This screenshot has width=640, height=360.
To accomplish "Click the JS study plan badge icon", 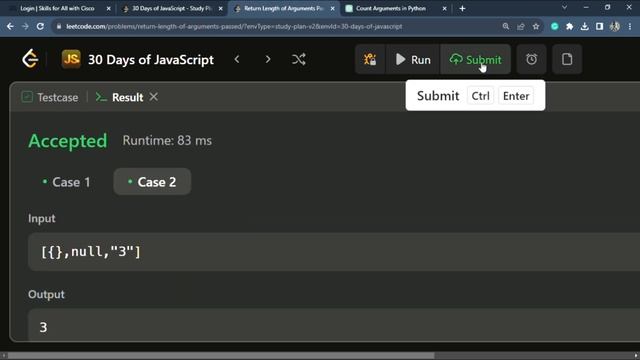I will coord(71,59).
